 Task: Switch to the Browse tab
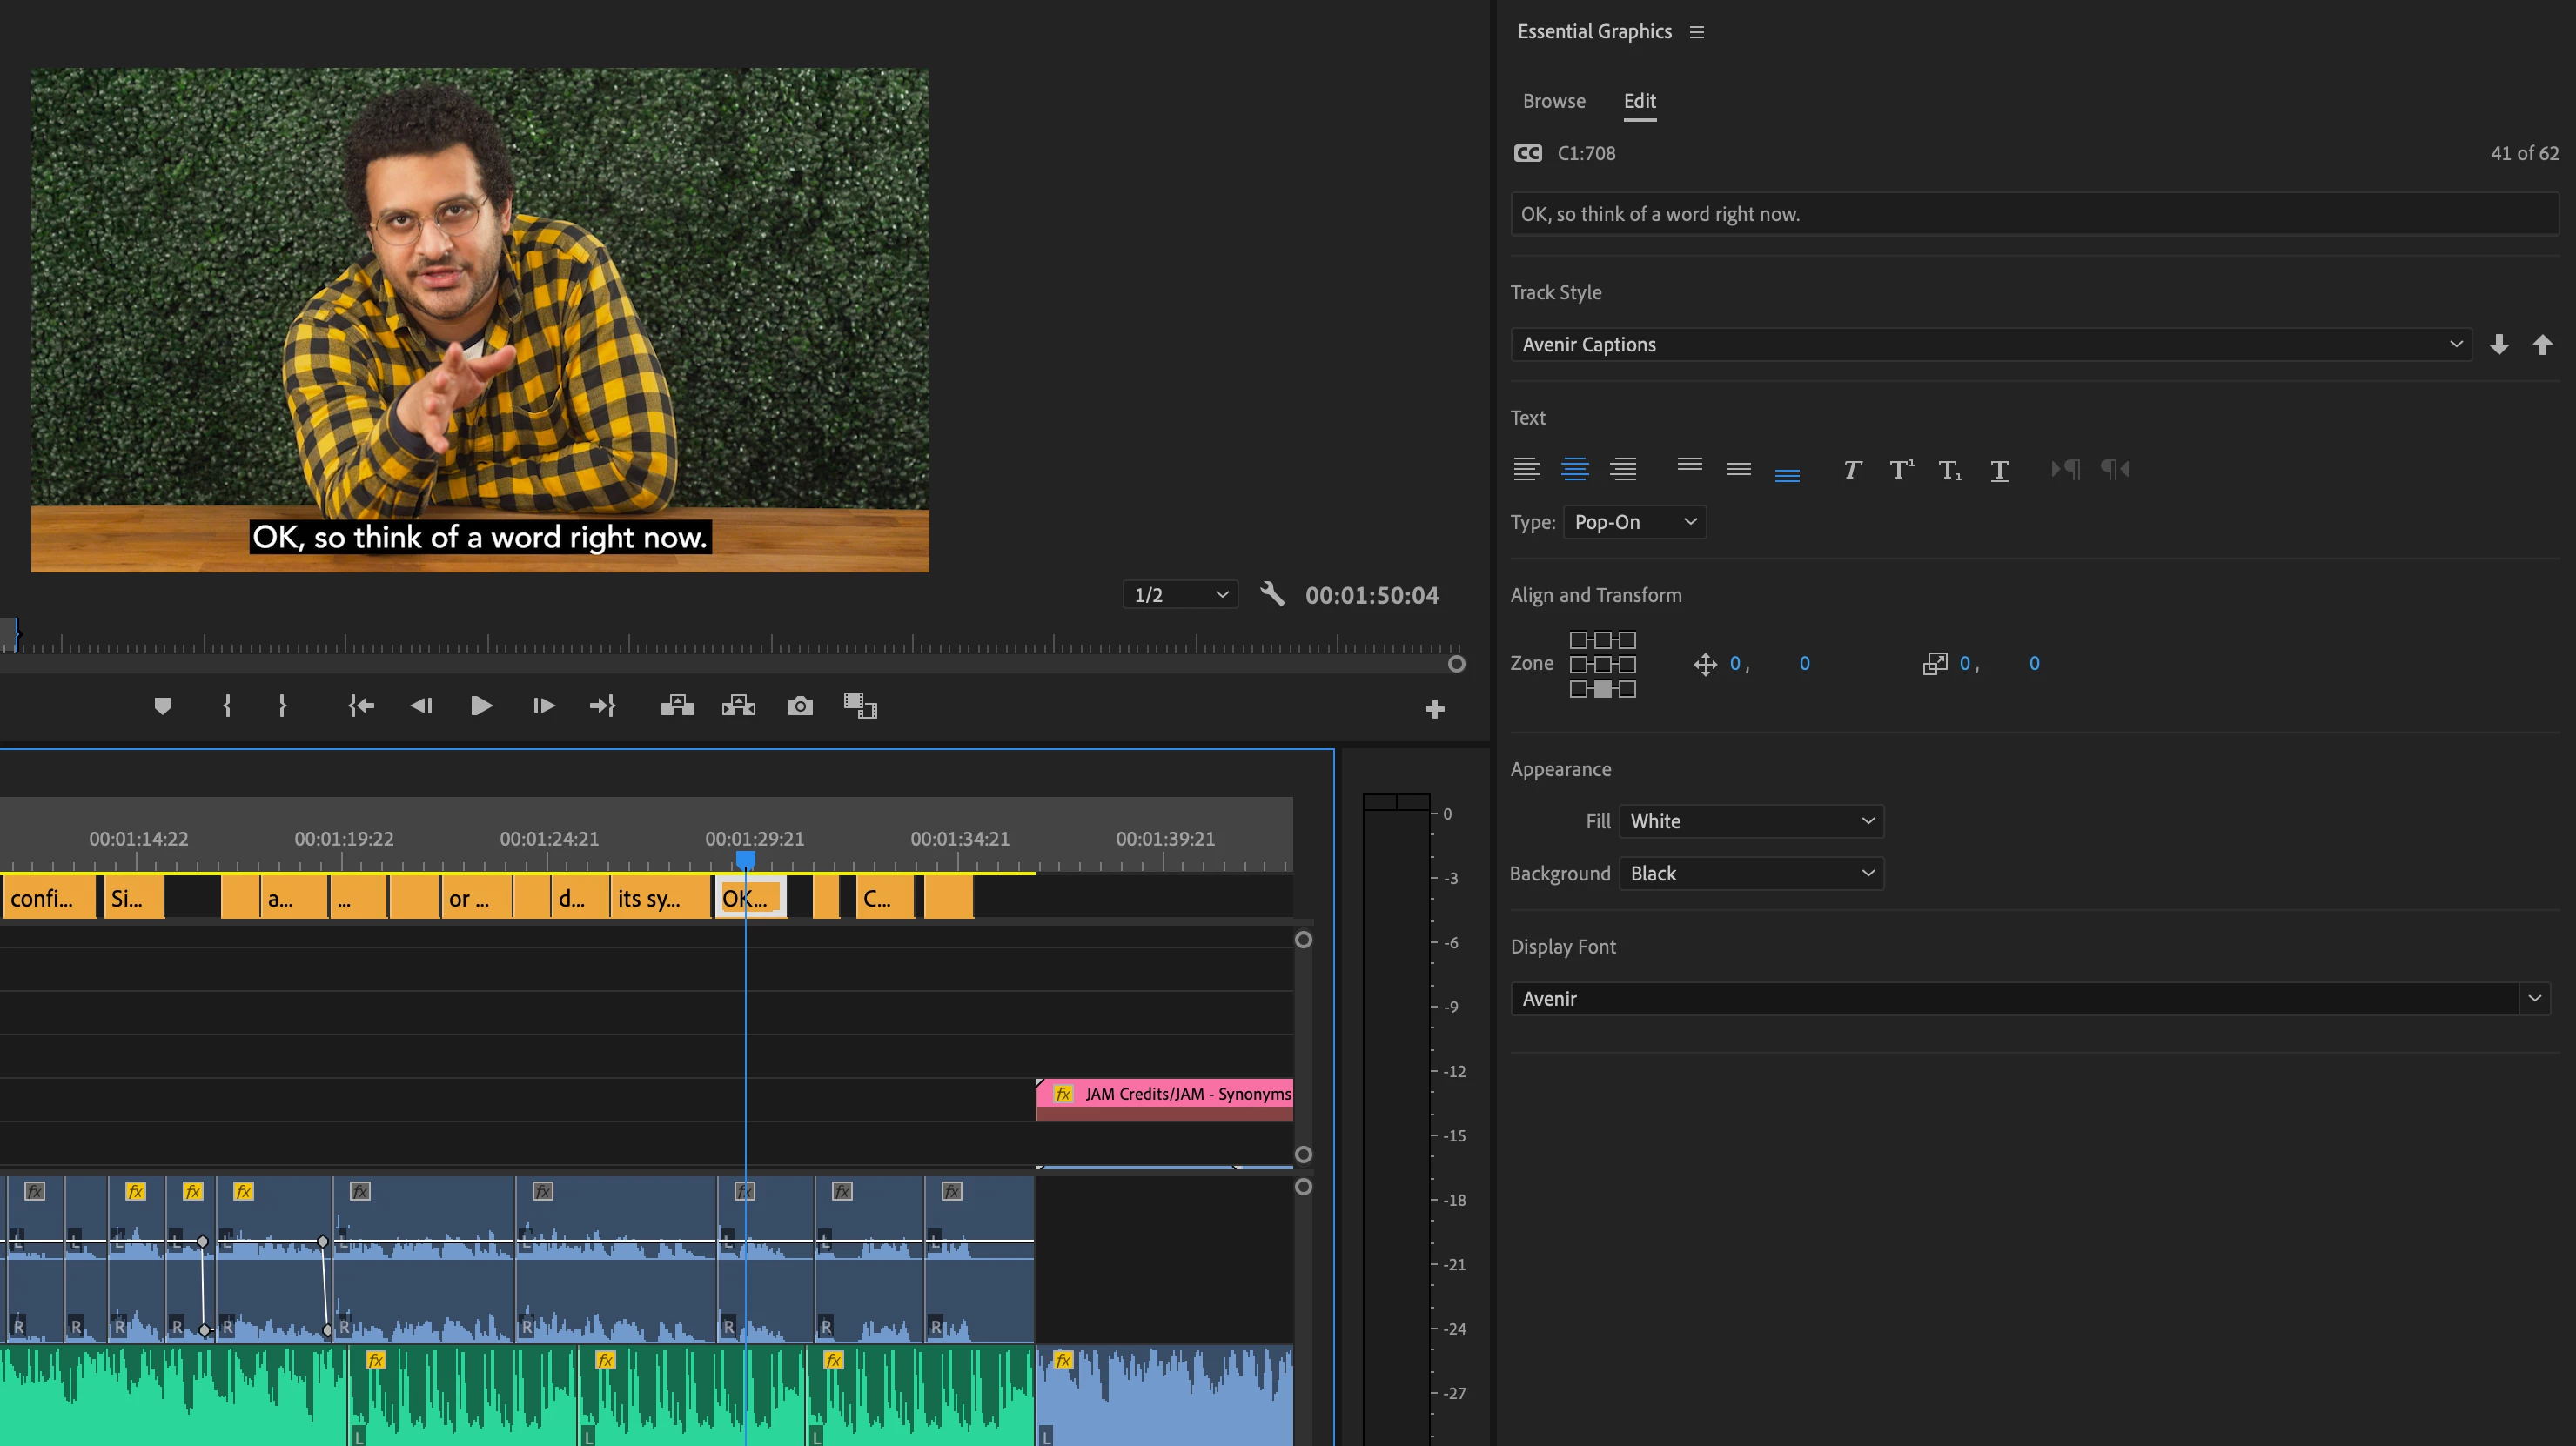[1553, 101]
